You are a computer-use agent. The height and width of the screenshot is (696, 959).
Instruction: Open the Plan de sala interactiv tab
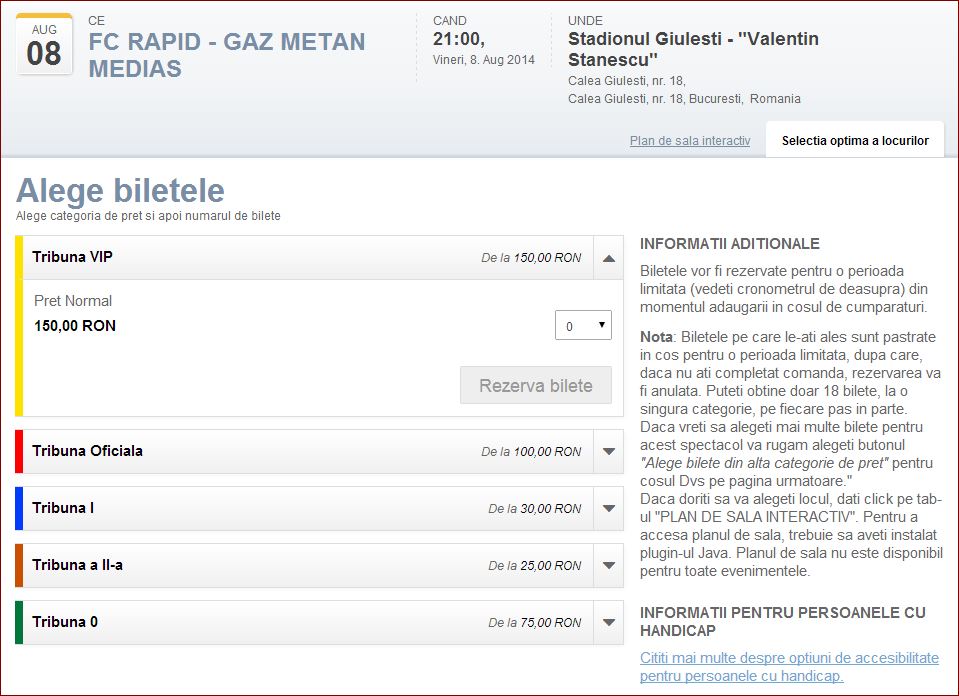690,141
